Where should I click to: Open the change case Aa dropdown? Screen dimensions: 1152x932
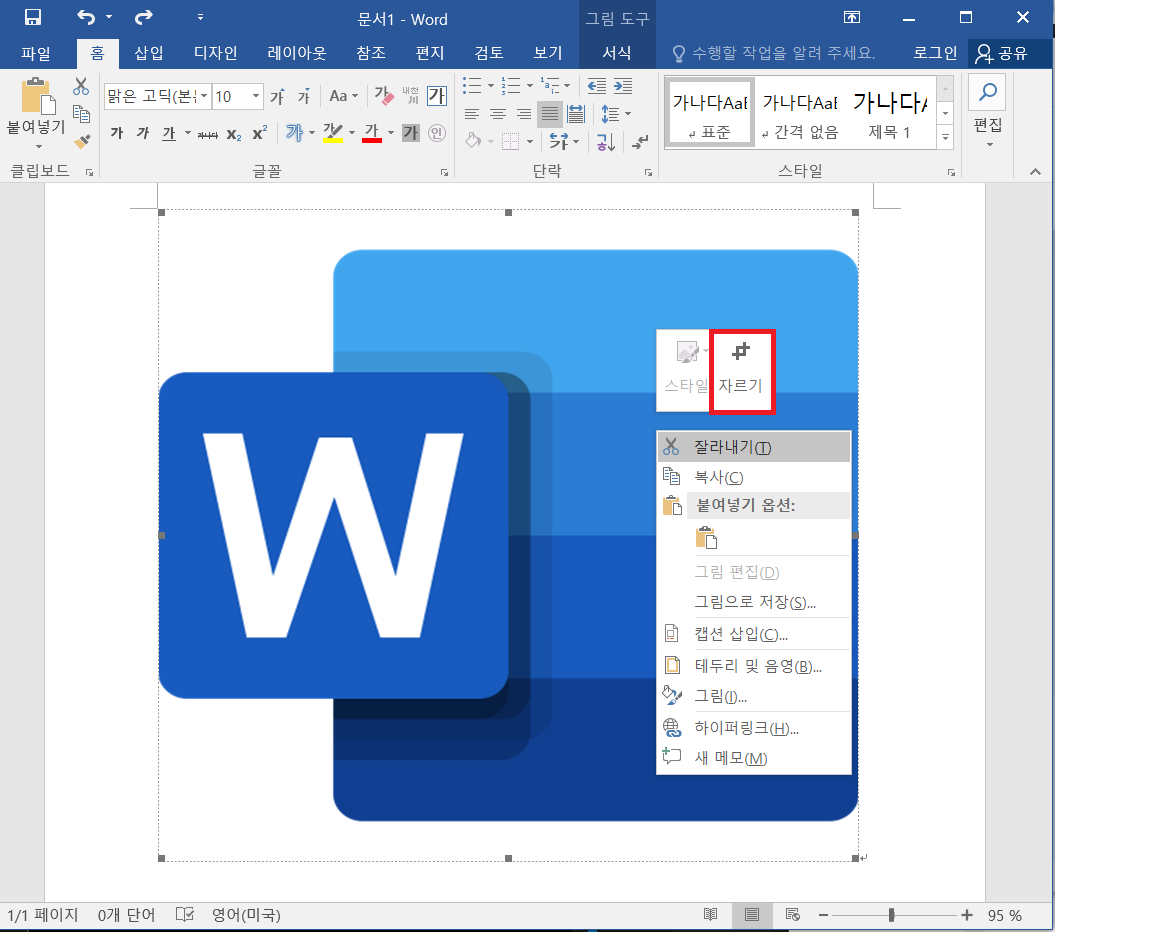[x=343, y=96]
